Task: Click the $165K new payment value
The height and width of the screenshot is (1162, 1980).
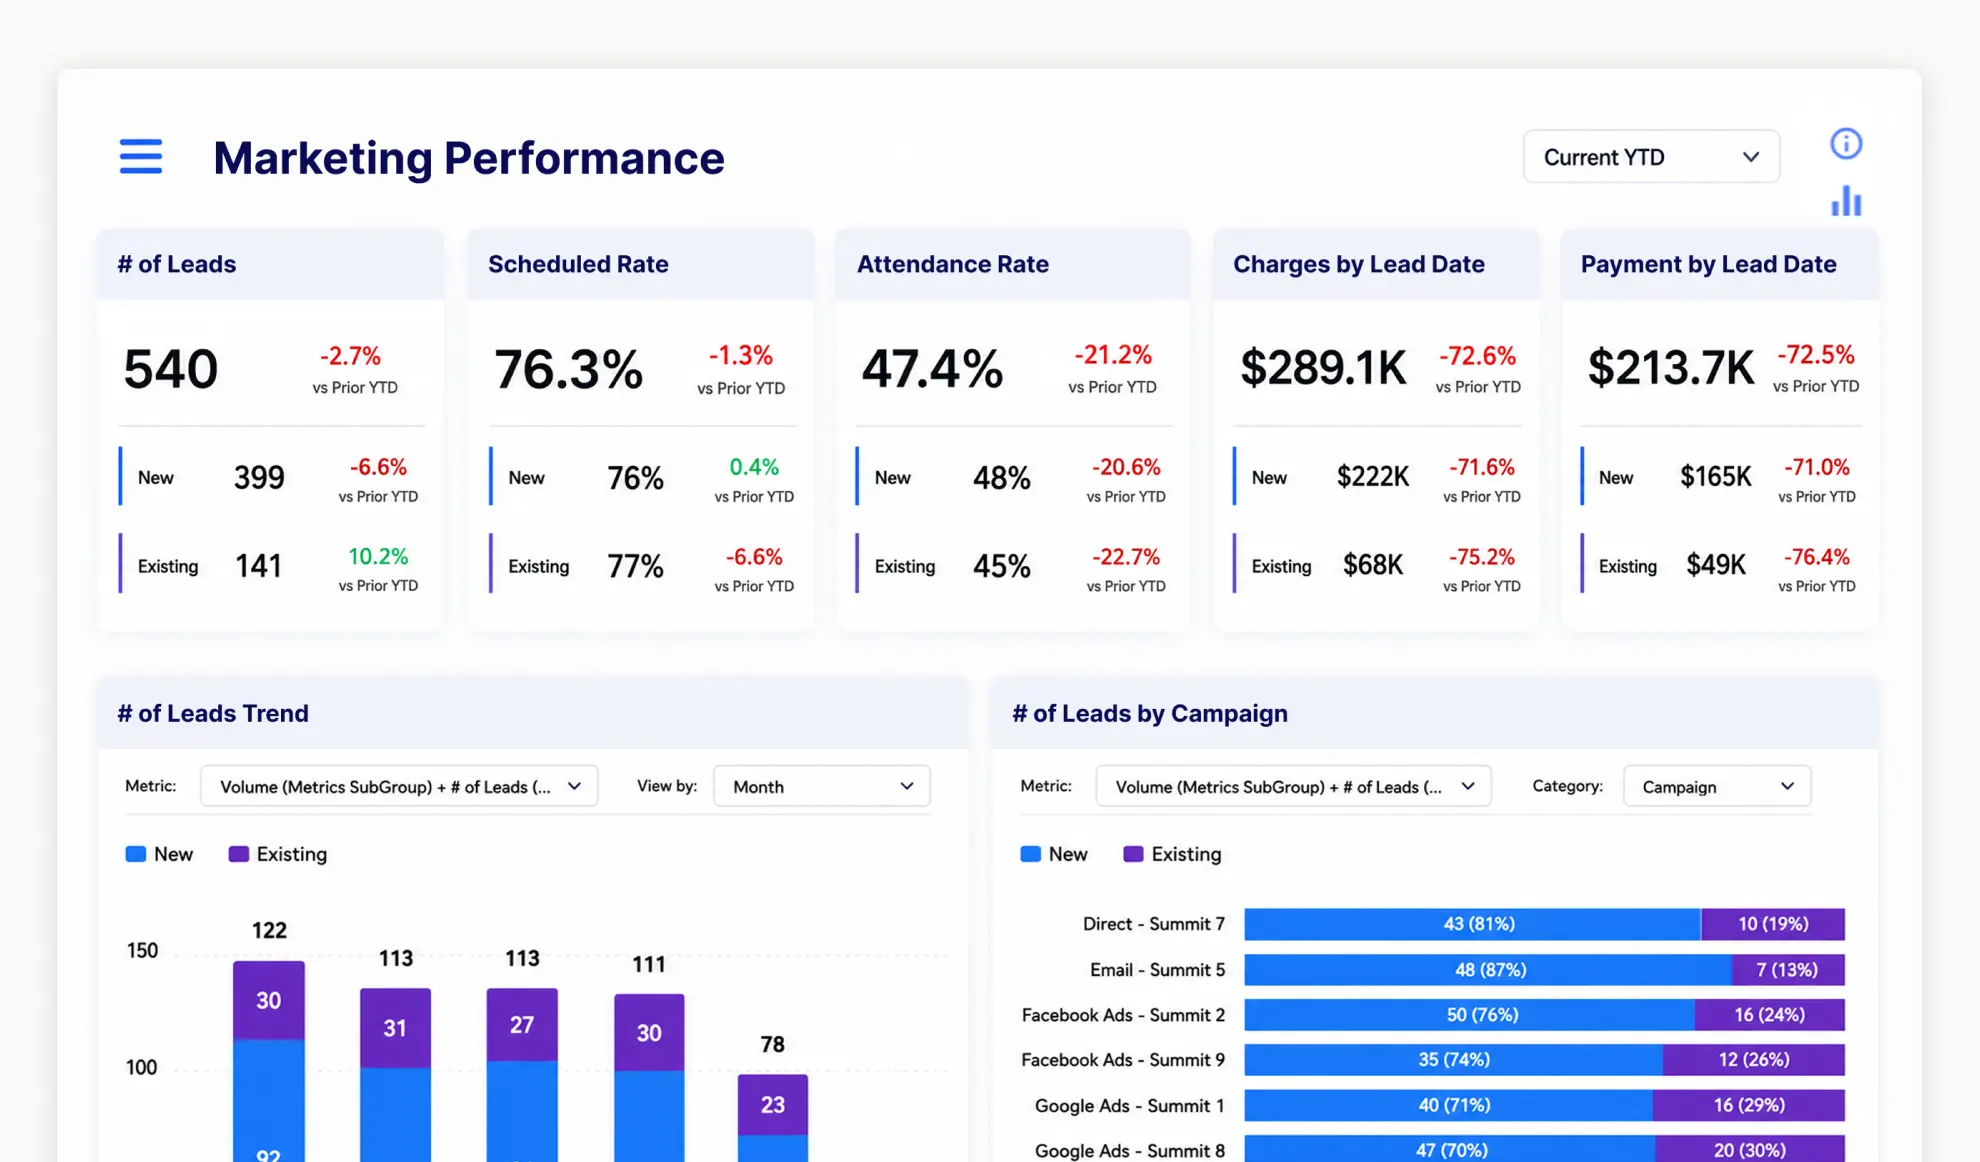Action: (x=1716, y=477)
